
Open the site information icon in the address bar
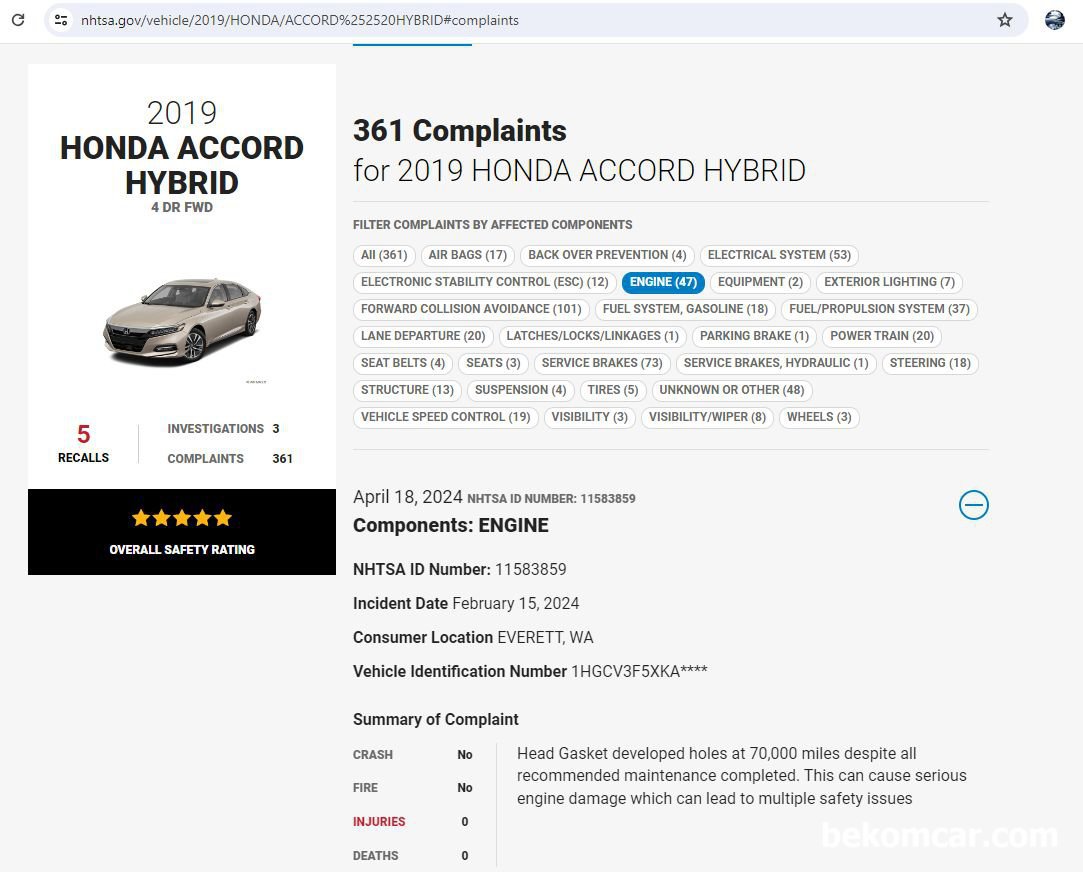point(61,20)
